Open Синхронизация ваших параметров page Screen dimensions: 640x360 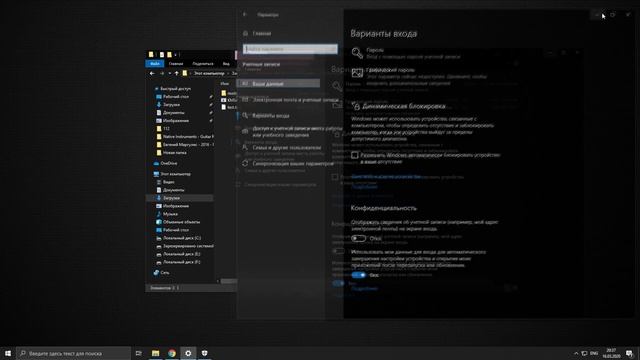(293, 163)
